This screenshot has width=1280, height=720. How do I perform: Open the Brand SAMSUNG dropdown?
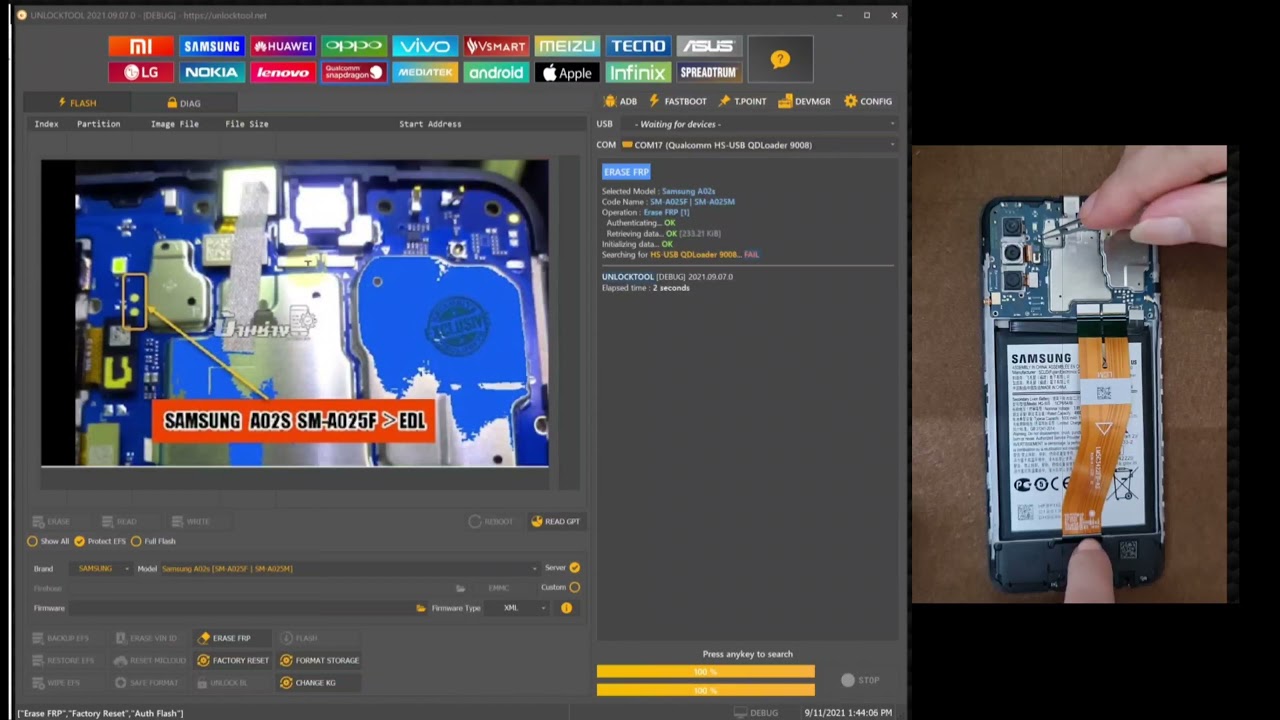[103, 568]
